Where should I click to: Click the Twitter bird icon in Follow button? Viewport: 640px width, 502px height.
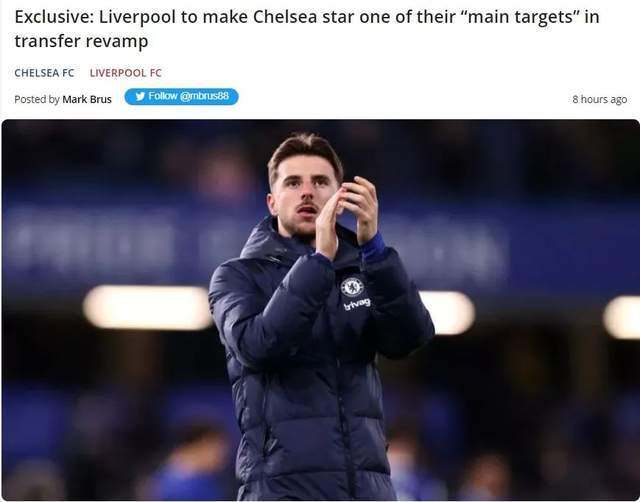coord(140,97)
